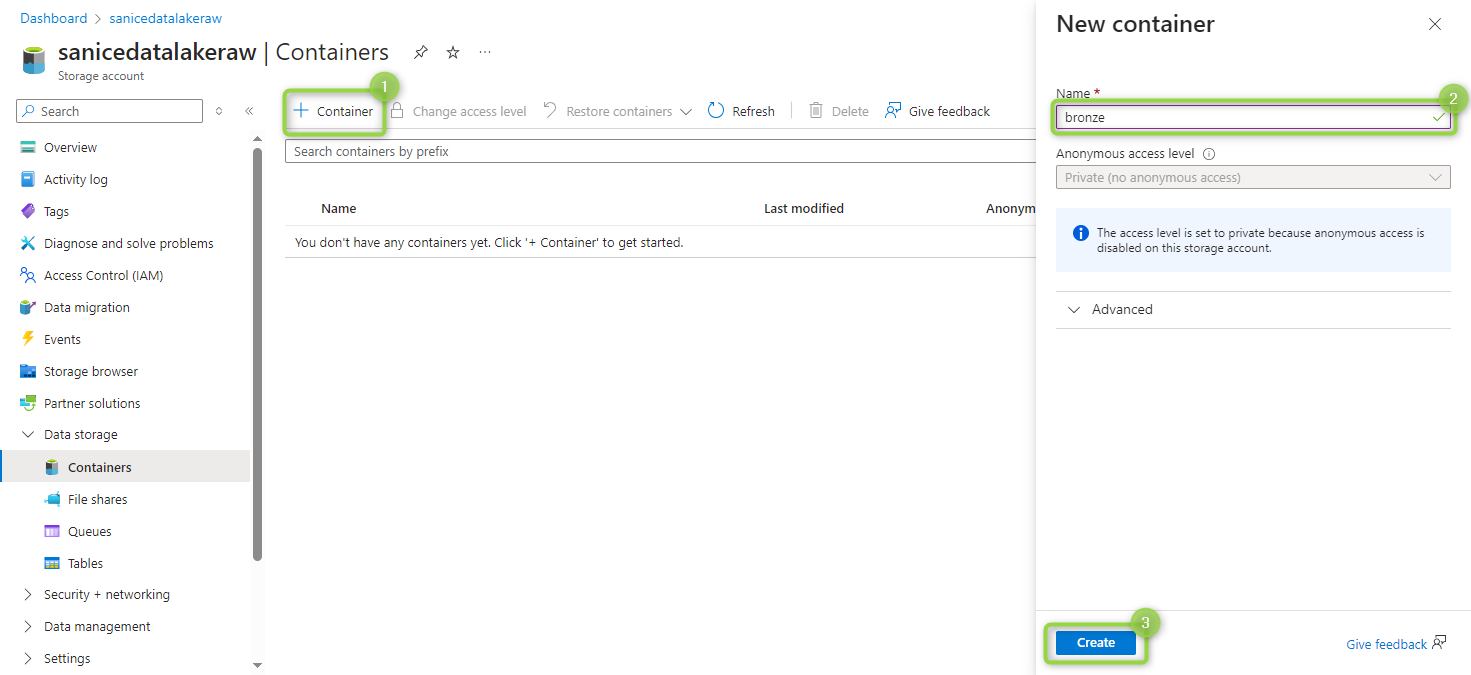Open the Anonymous access level dropdown
The image size is (1471, 675).
(x=1253, y=177)
